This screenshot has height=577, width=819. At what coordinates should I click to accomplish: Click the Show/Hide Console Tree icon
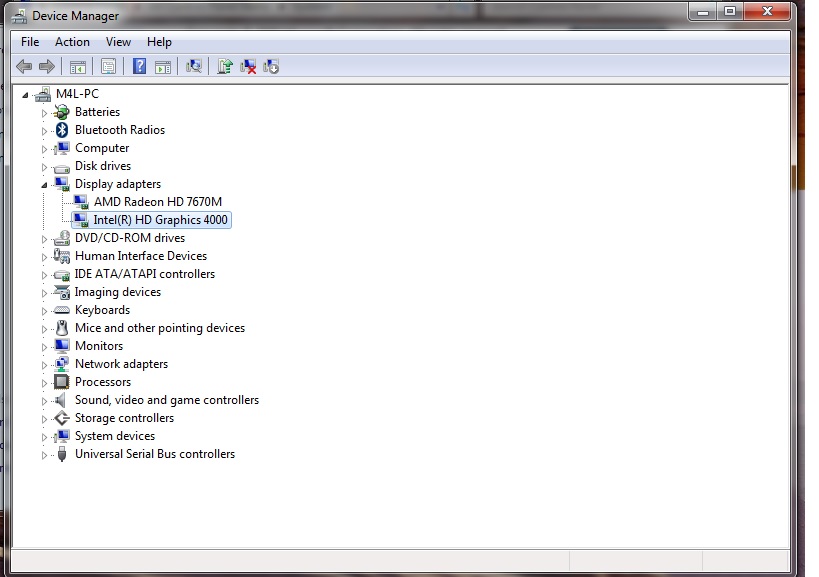pyautogui.click(x=77, y=67)
